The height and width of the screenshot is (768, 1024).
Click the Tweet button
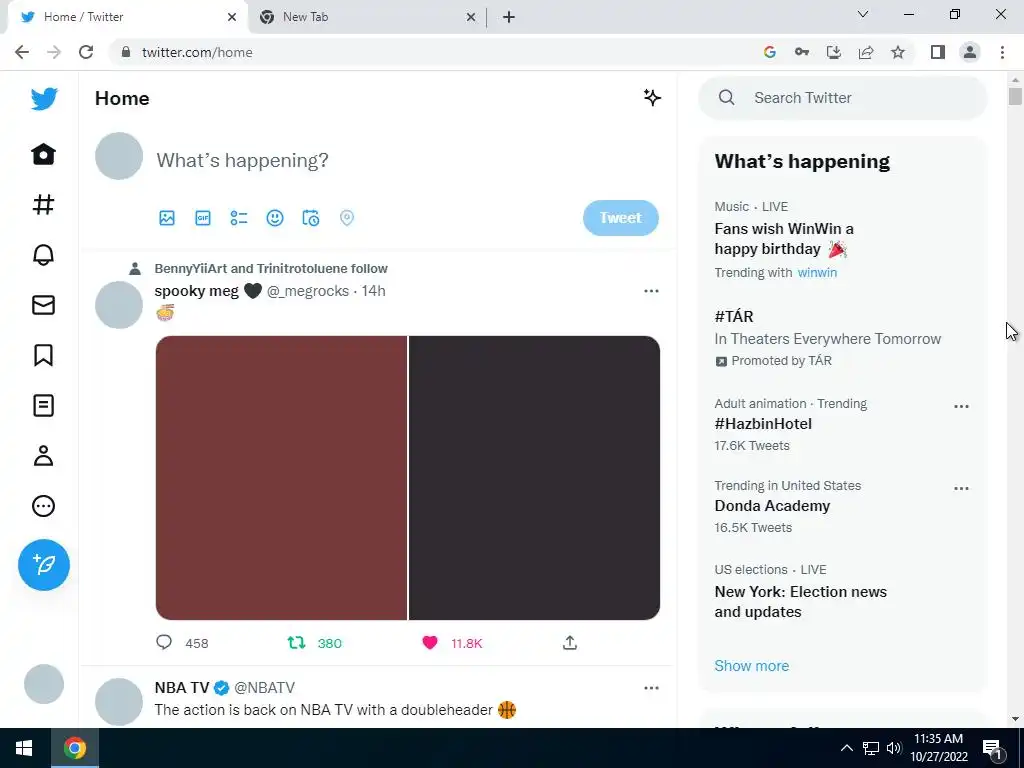coord(620,218)
